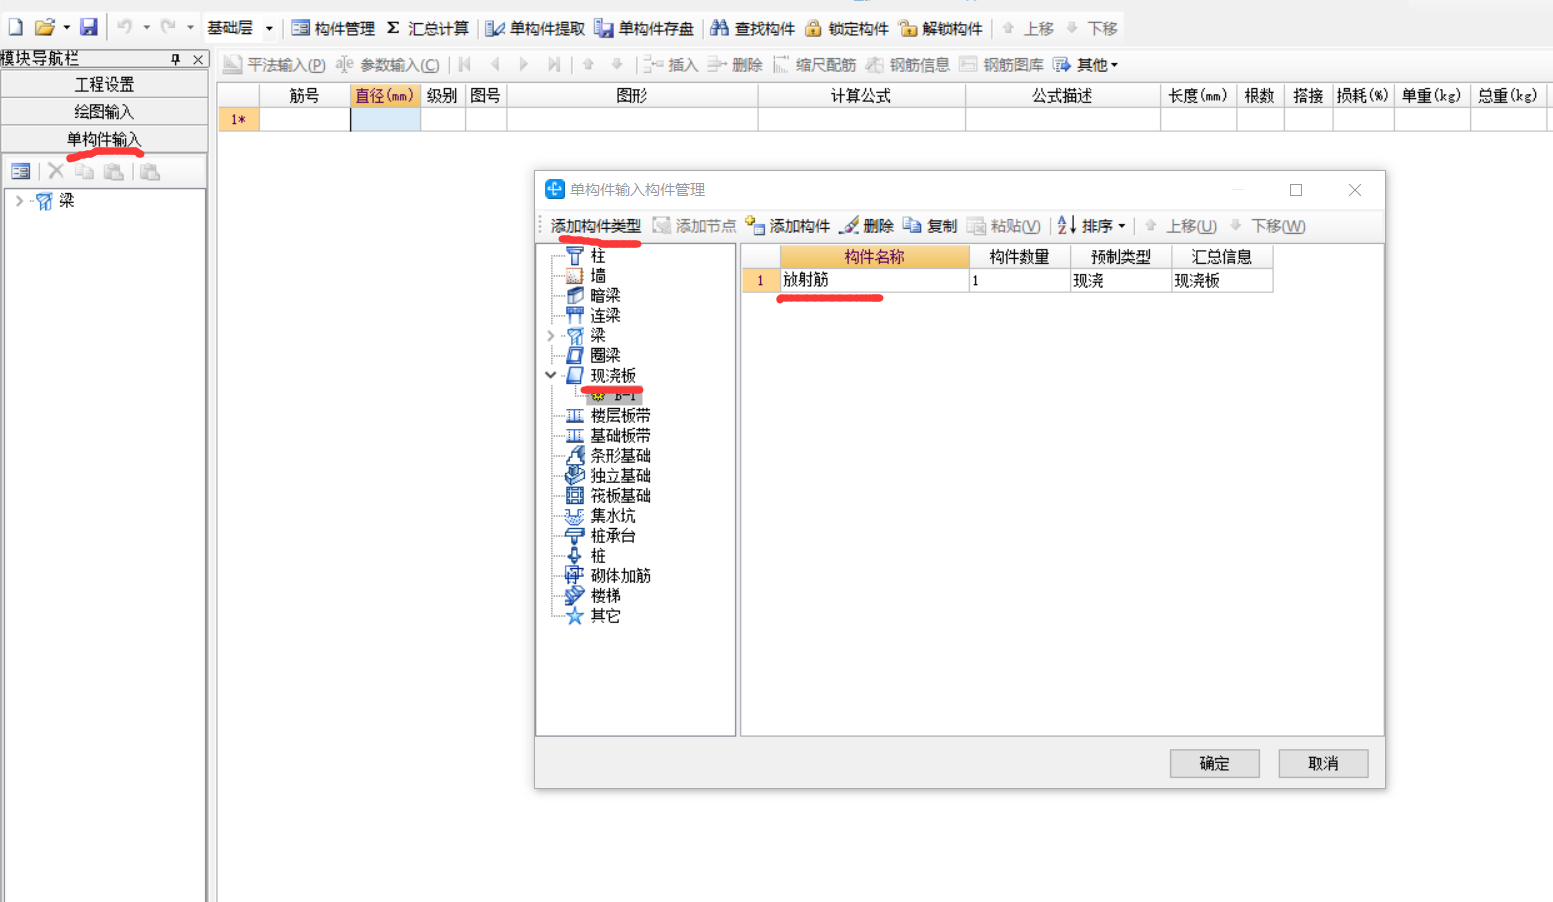The image size is (1553, 902).
Task: Select 梁 in the navigation panel tree
Action: tap(66, 201)
